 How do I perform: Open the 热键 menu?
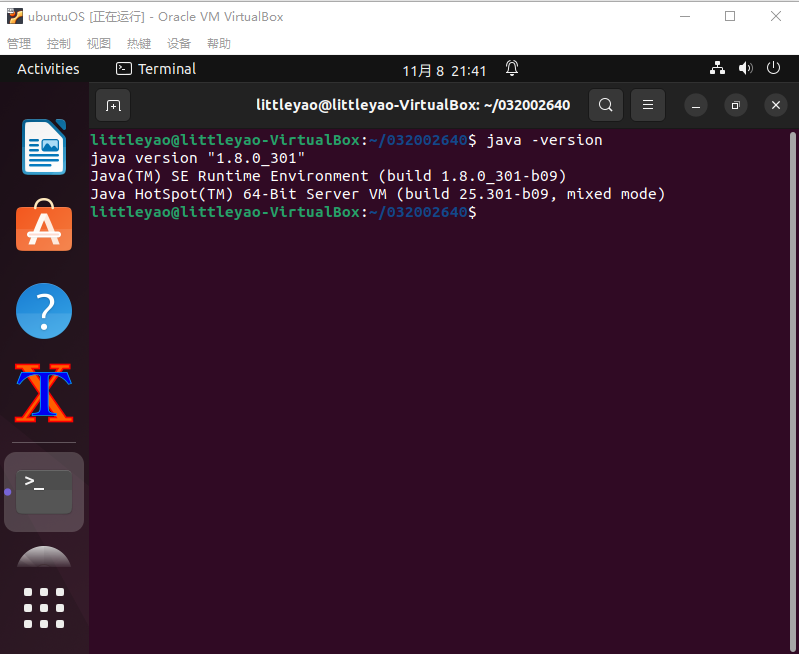(x=139, y=44)
